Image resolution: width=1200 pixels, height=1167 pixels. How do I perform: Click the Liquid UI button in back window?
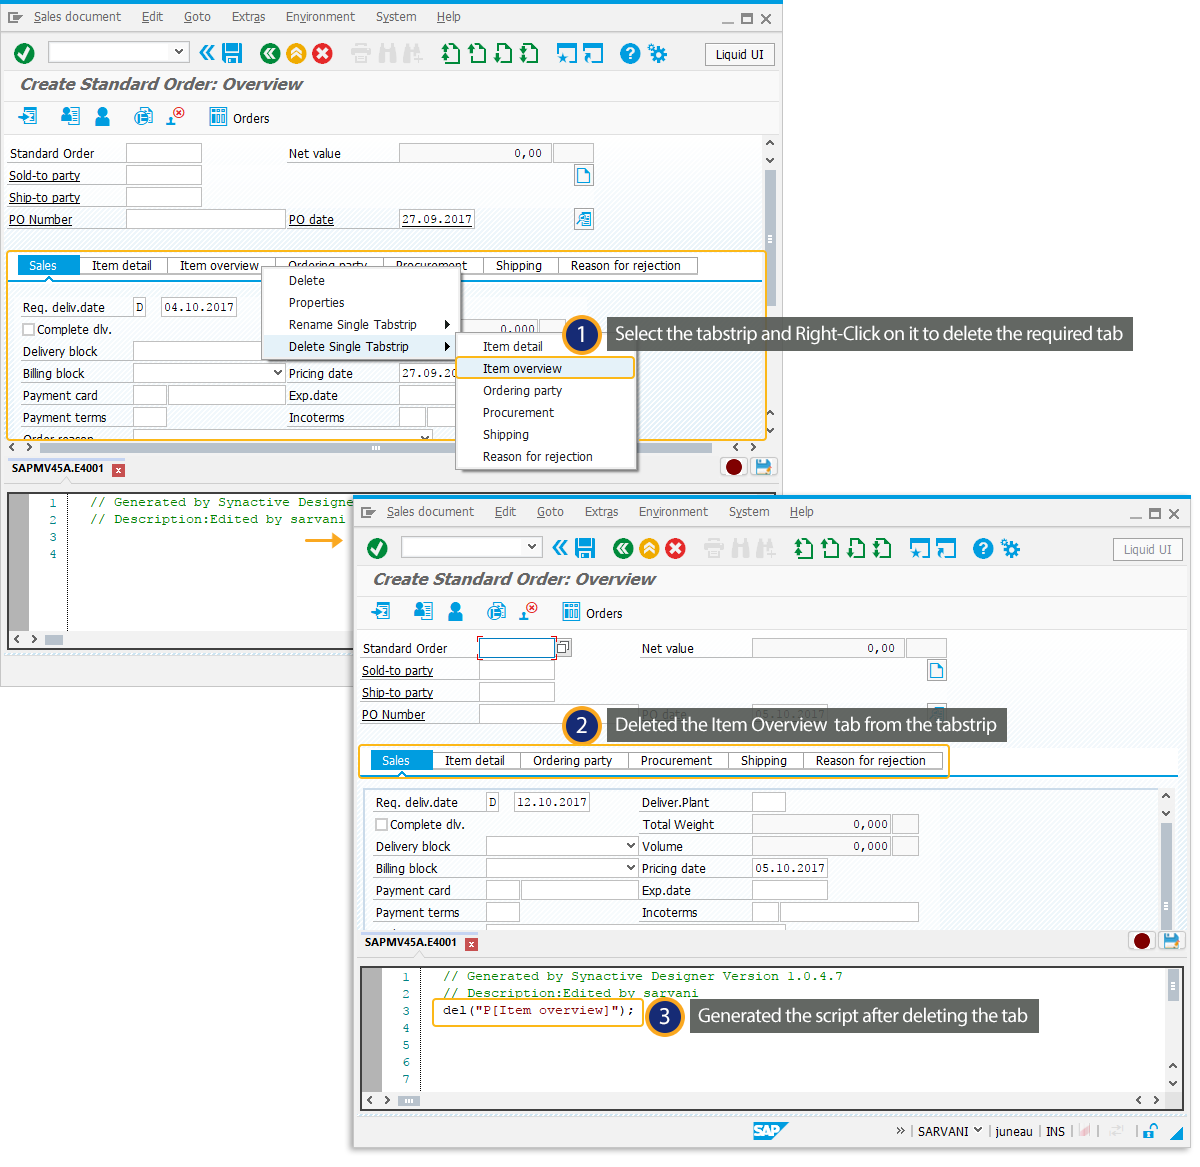[x=740, y=55]
